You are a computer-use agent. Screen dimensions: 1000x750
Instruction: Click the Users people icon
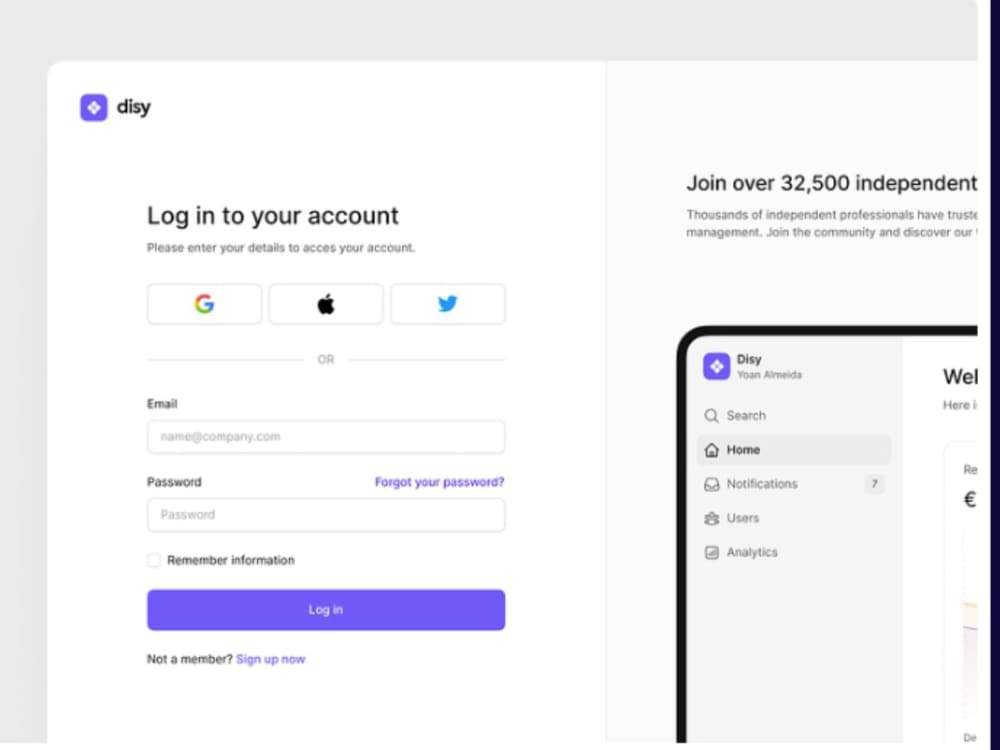coord(711,518)
